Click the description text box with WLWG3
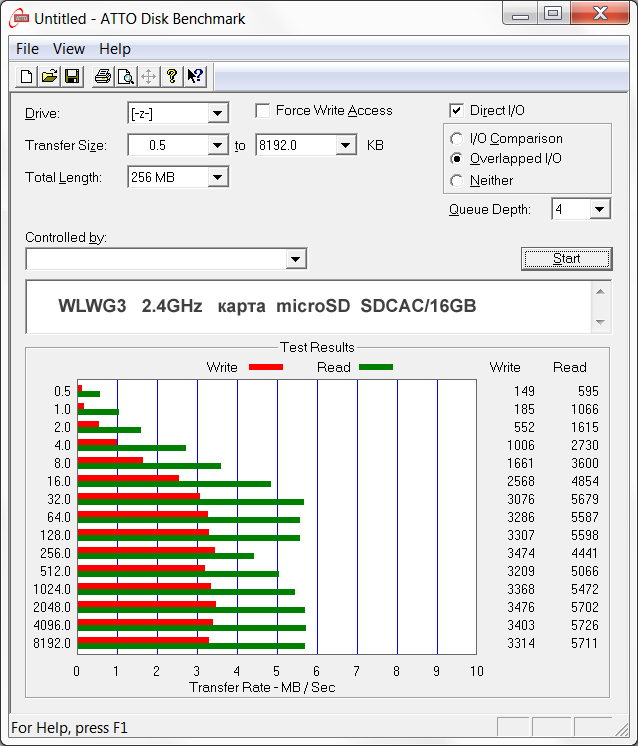 point(308,306)
